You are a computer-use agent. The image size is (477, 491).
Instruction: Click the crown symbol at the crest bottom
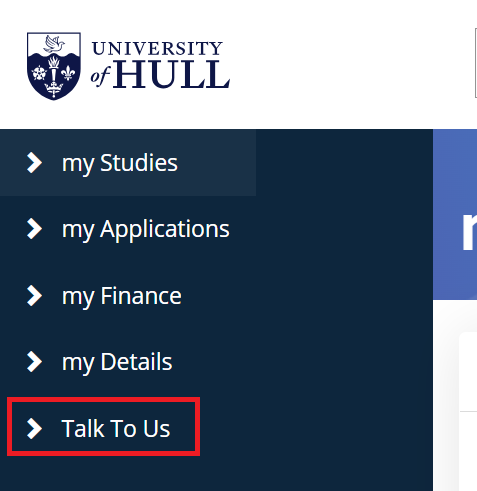pos(54,89)
